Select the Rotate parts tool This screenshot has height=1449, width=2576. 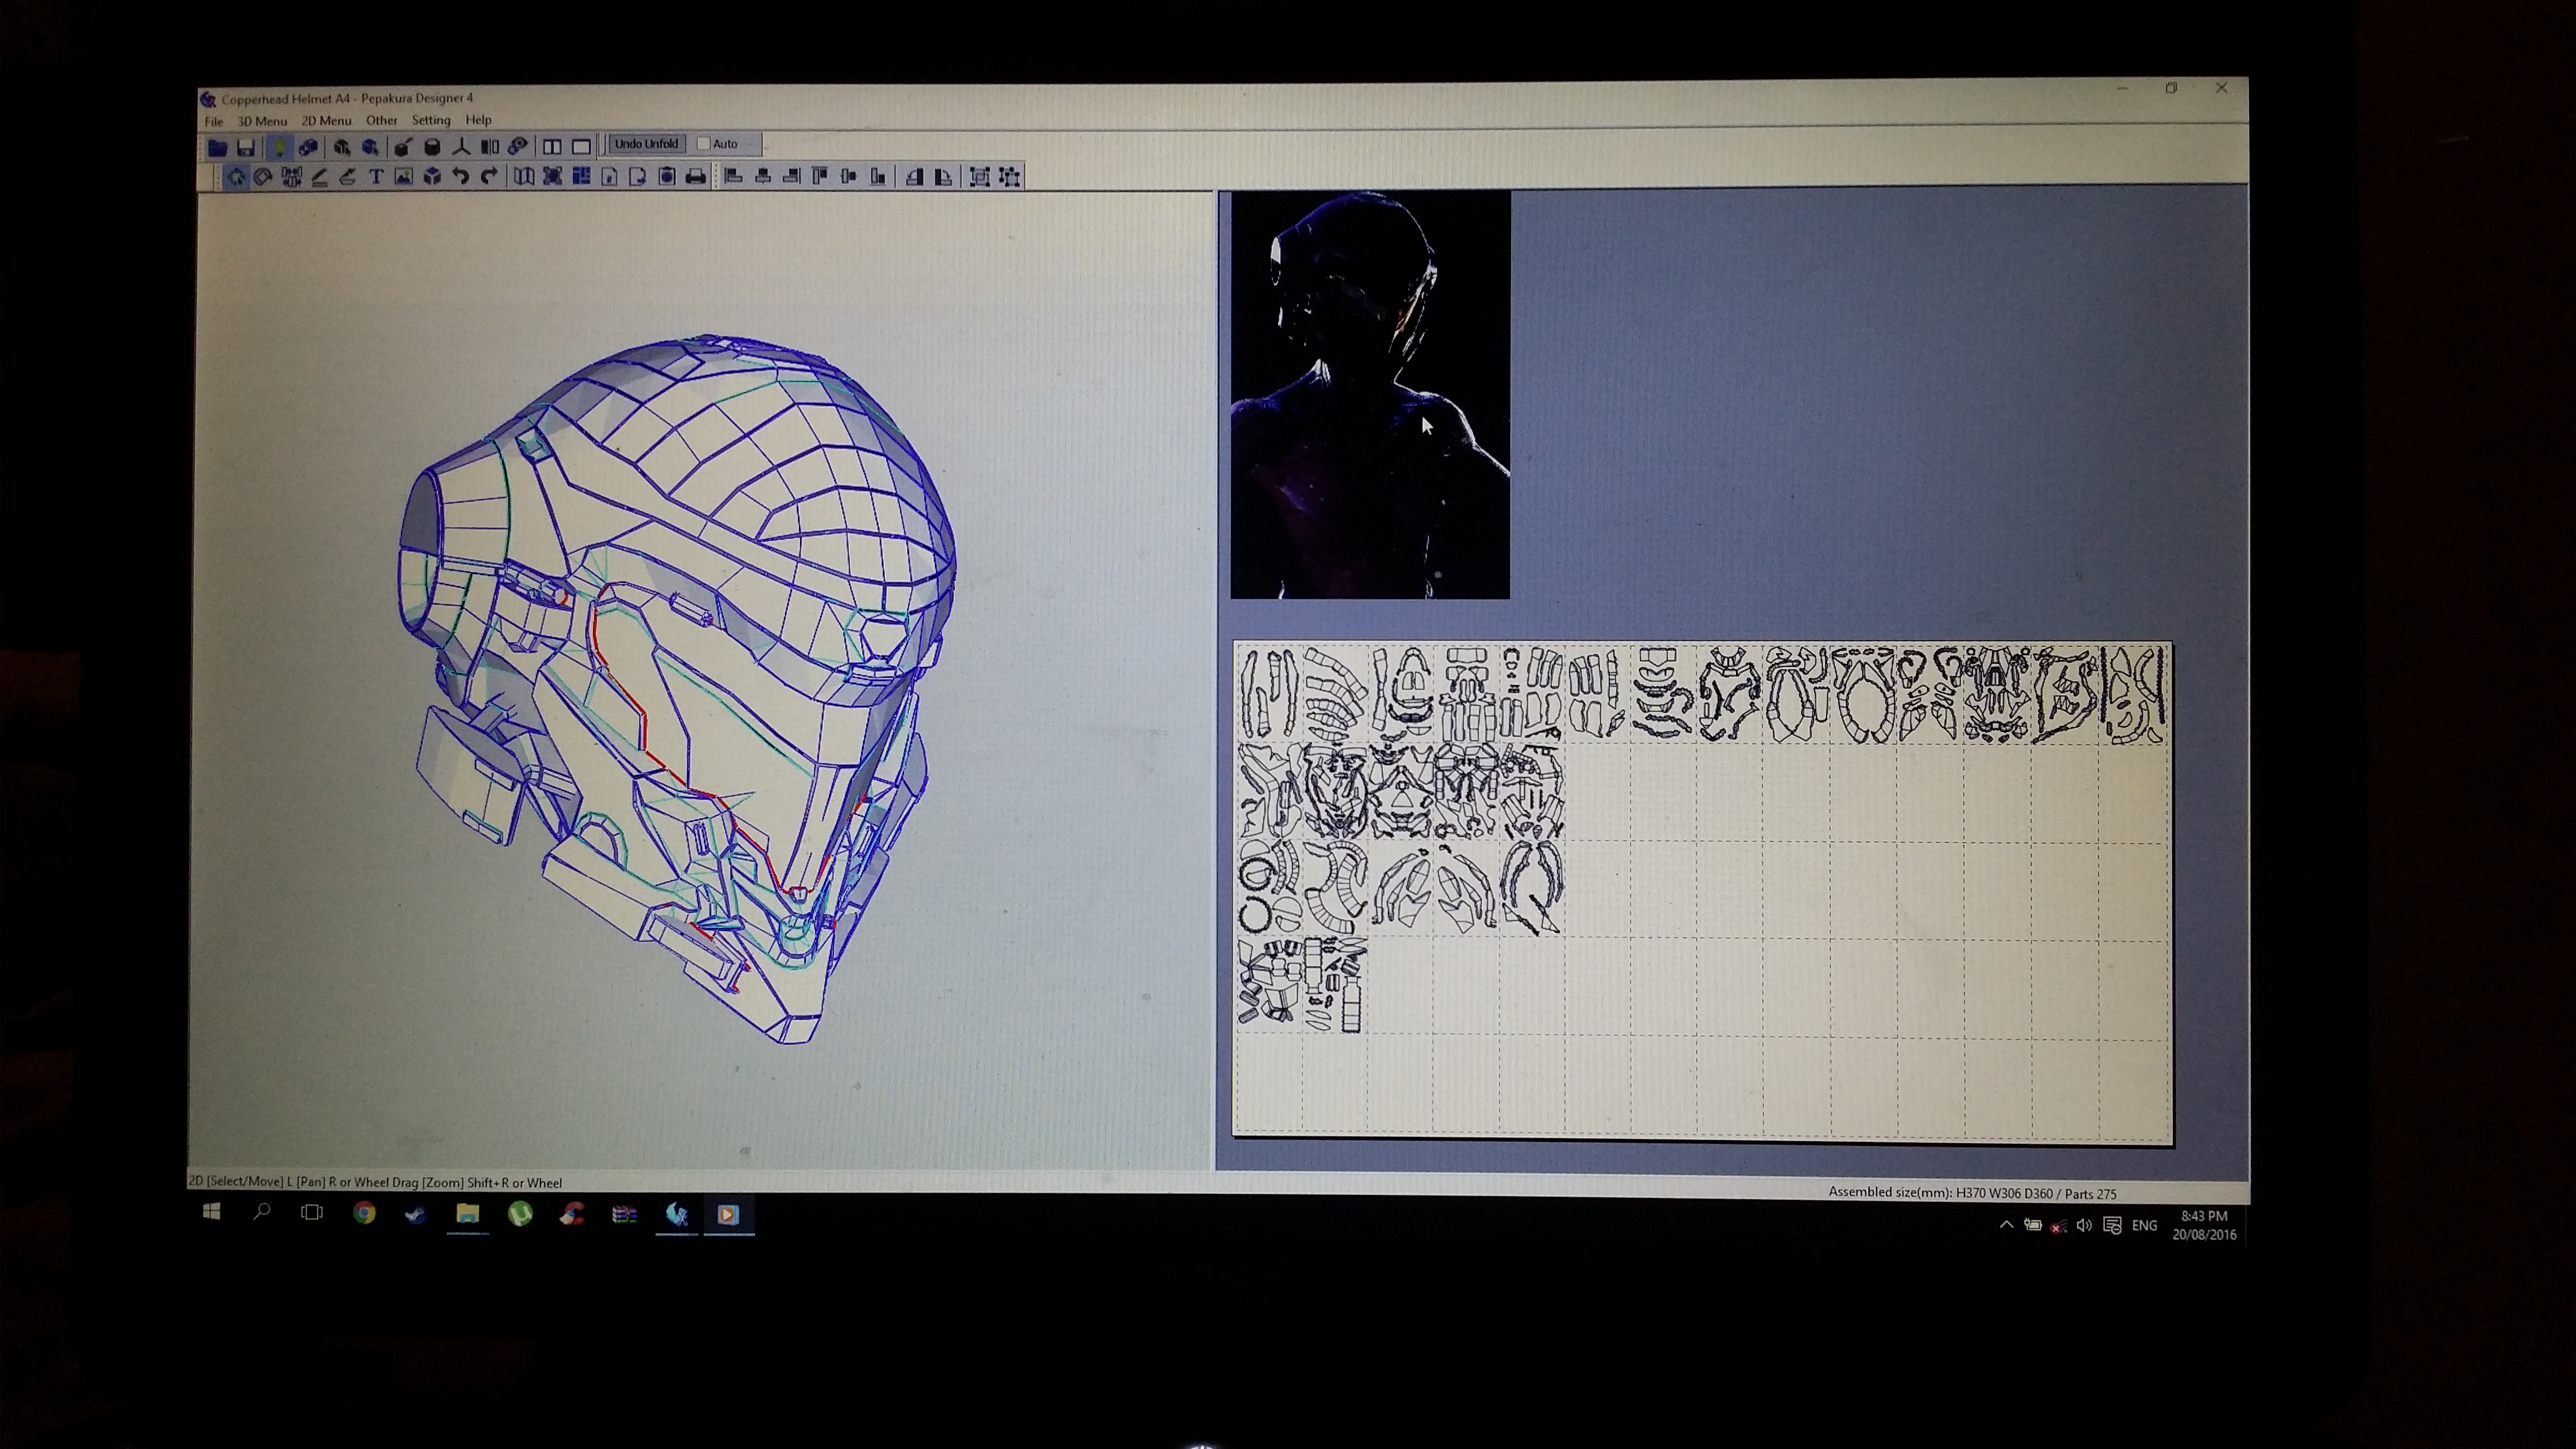pos(263,177)
